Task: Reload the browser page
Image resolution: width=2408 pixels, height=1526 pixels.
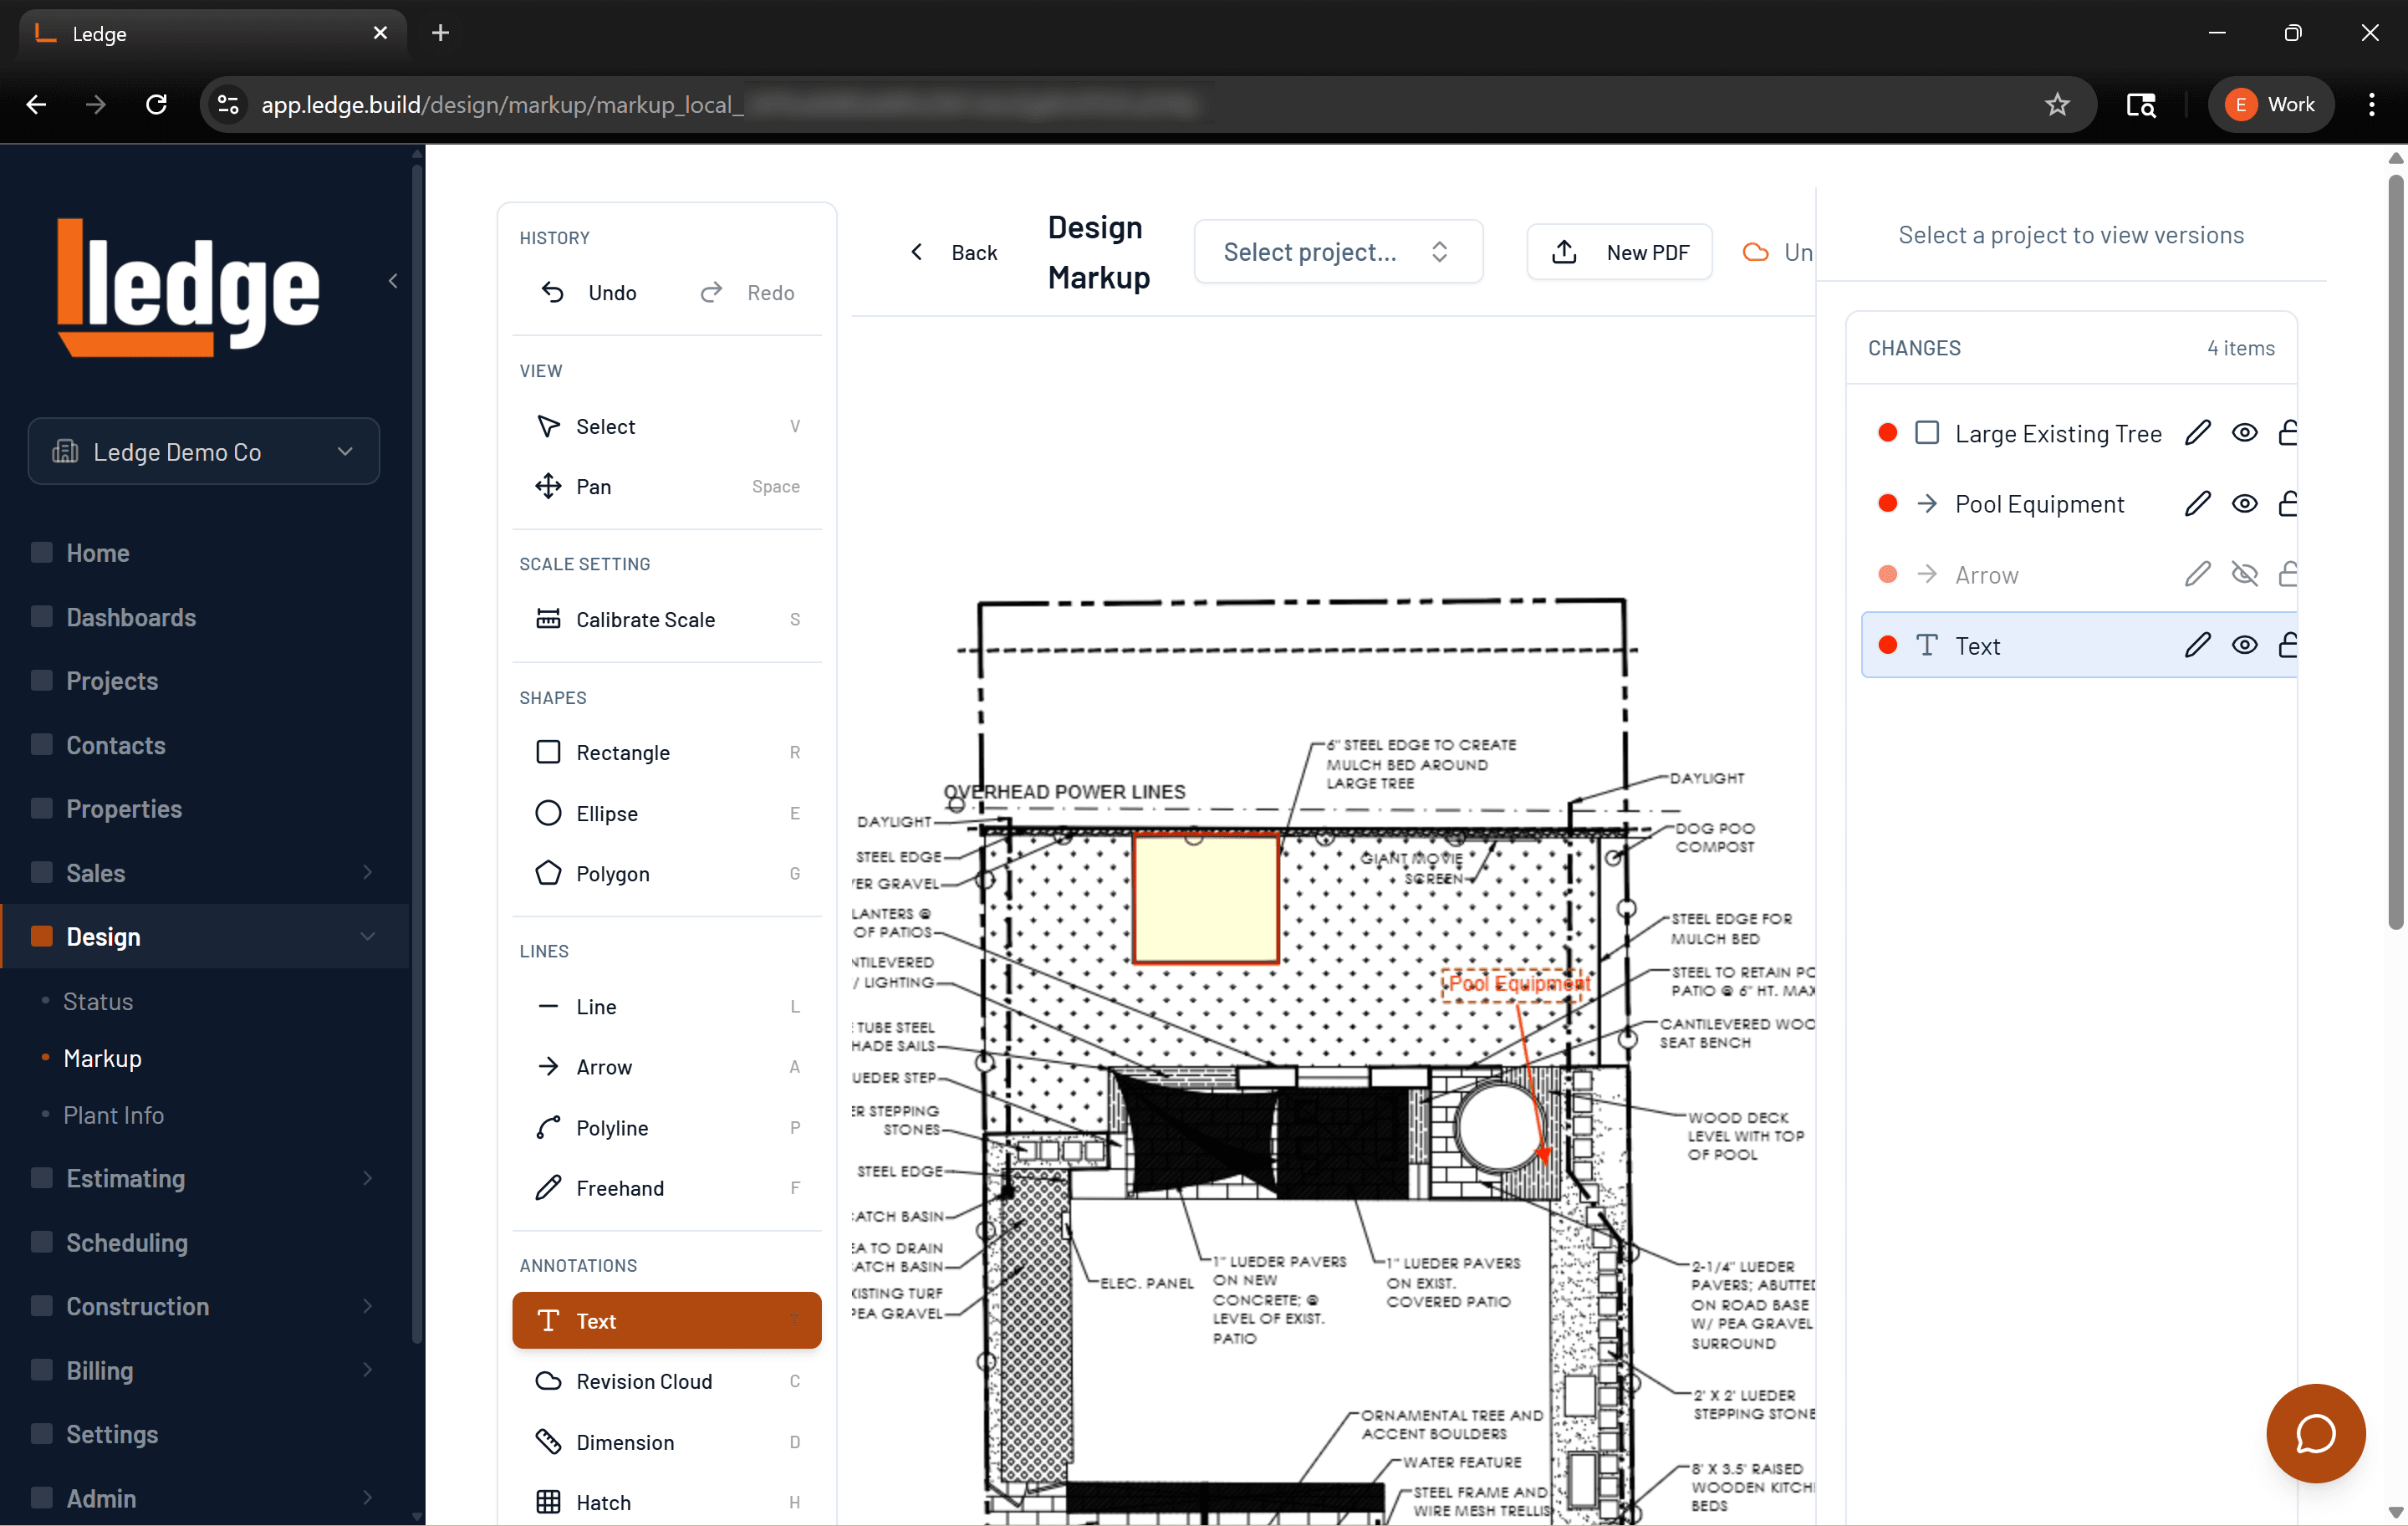Action: click(156, 104)
